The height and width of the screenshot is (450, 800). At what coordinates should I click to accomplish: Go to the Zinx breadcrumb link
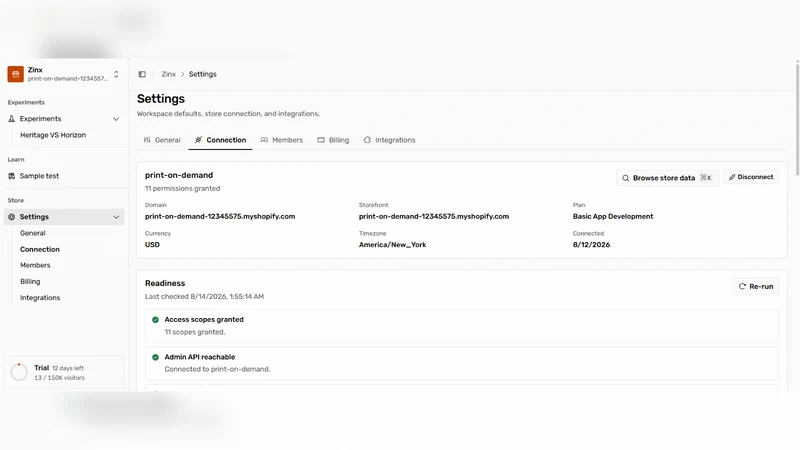point(168,74)
